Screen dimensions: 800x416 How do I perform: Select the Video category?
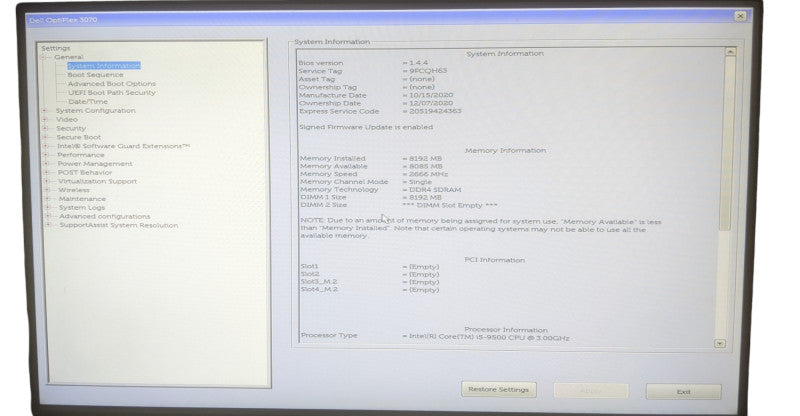tap(67, 119)
